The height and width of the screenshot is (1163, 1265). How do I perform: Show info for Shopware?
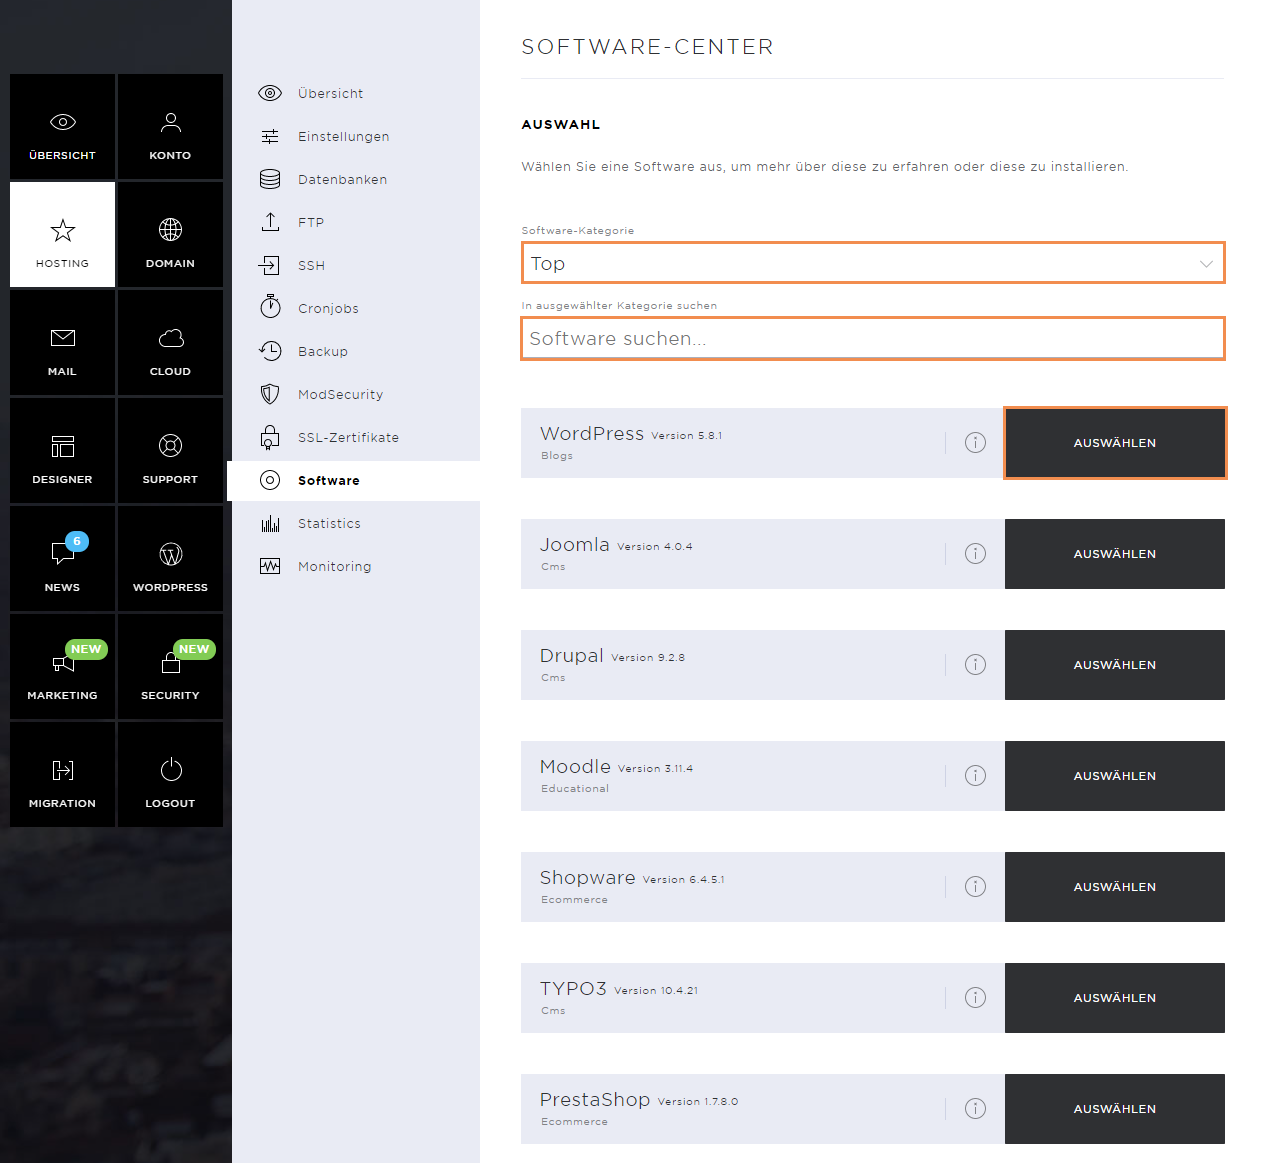(975, 887)
